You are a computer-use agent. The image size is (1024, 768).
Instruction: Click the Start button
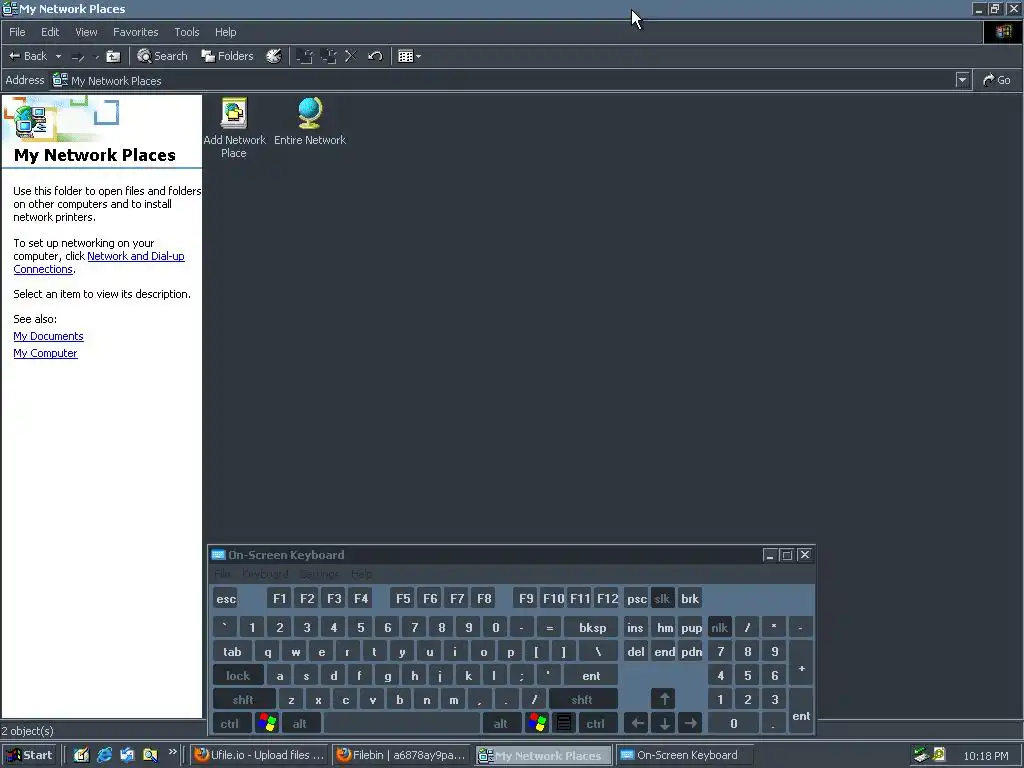coord(29,755)
